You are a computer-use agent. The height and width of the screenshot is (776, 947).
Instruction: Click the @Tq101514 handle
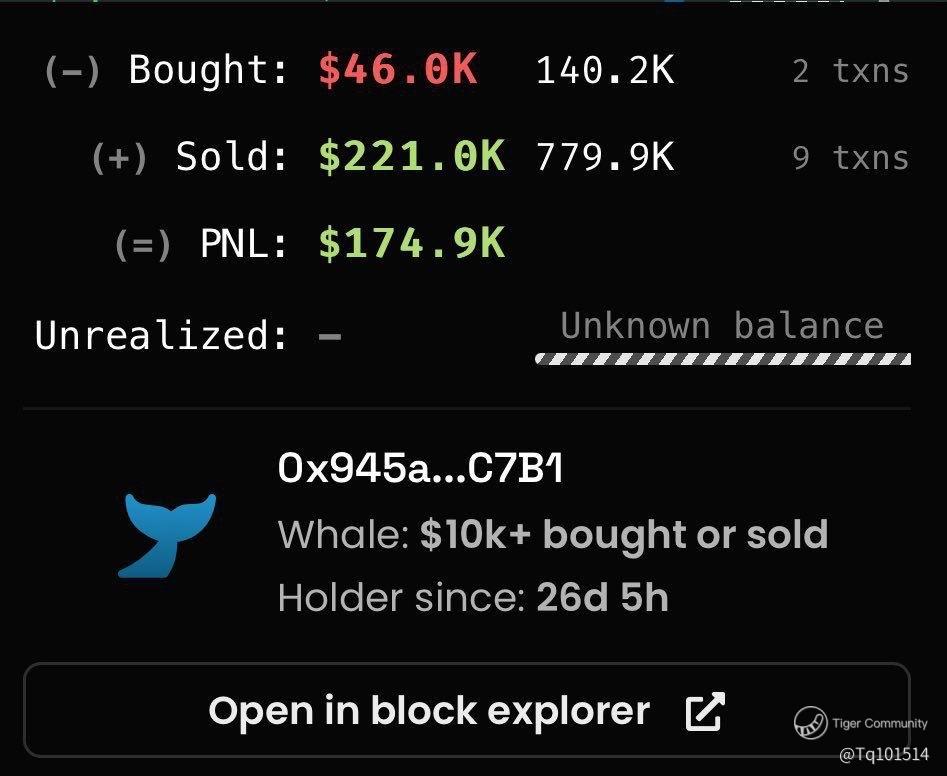(884, 753)
